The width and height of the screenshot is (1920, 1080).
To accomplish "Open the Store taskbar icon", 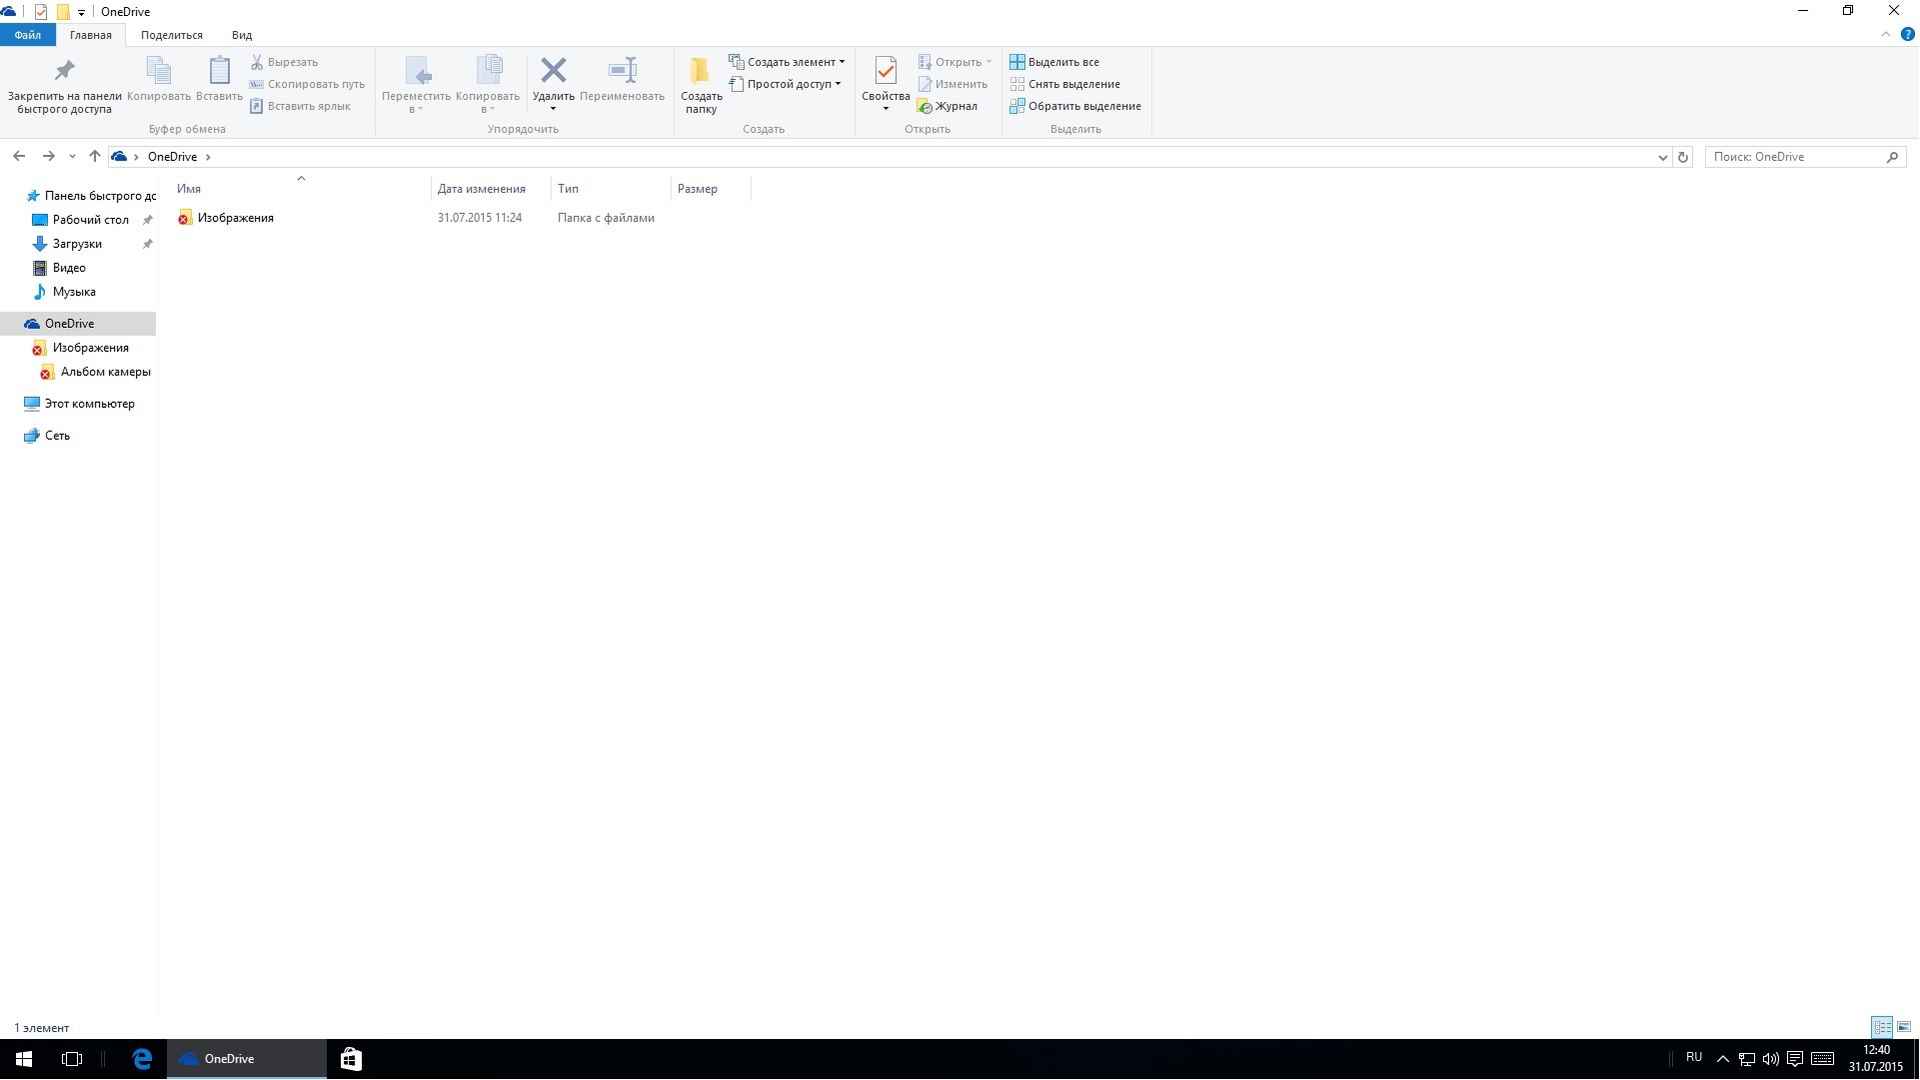I will 351,1059.
